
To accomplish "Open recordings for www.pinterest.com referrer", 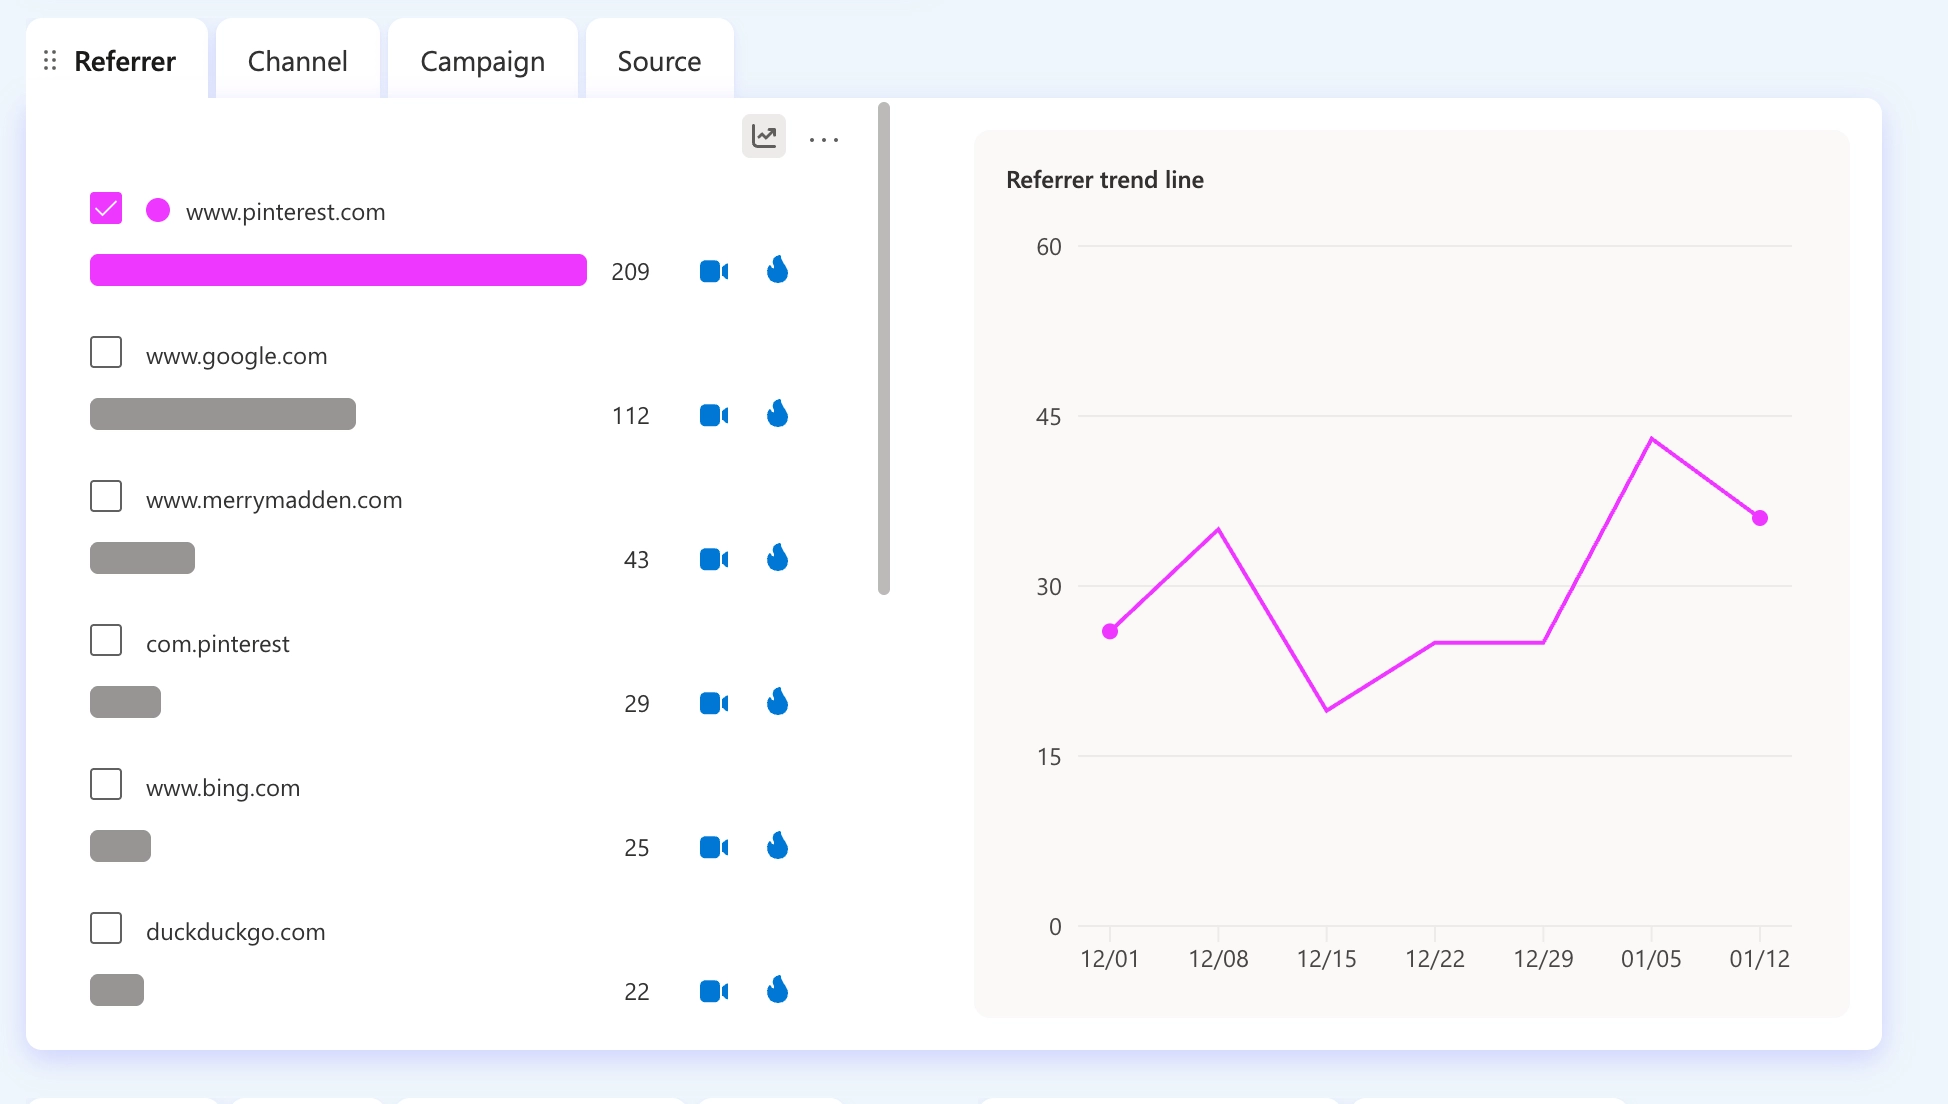I will click(x=713, y=271).
